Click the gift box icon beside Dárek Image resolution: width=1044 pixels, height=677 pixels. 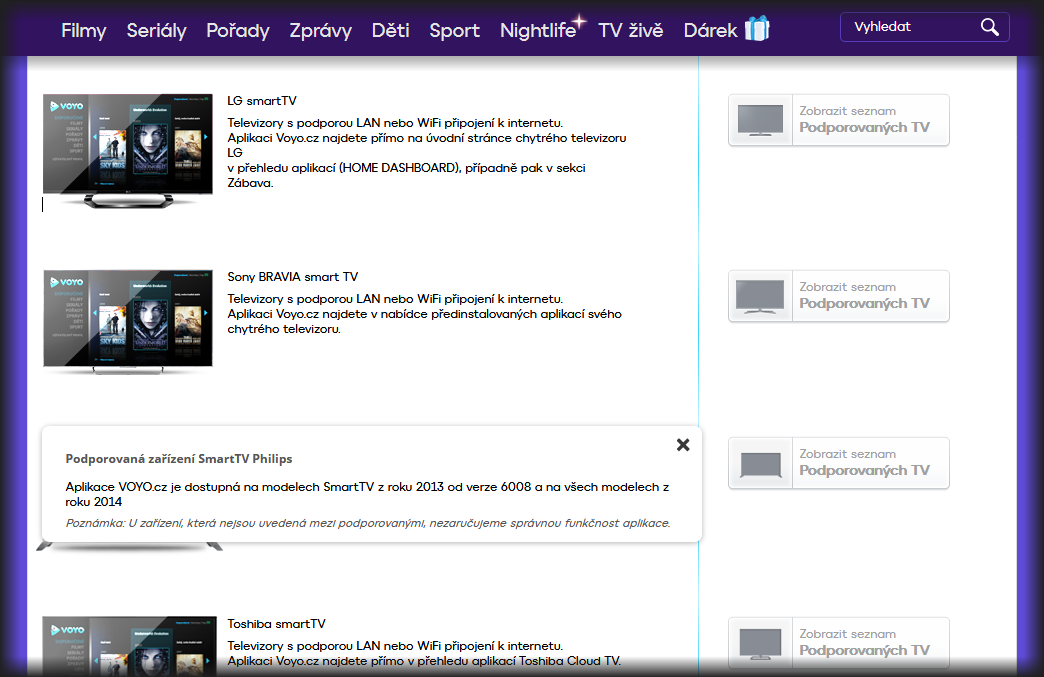757,29
